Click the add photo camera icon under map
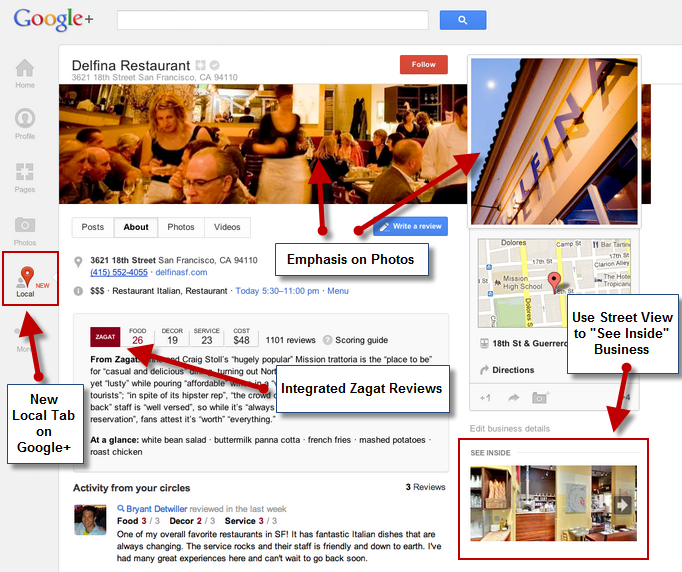The height and width of the screenshot is (572, 682). (540, 398)
